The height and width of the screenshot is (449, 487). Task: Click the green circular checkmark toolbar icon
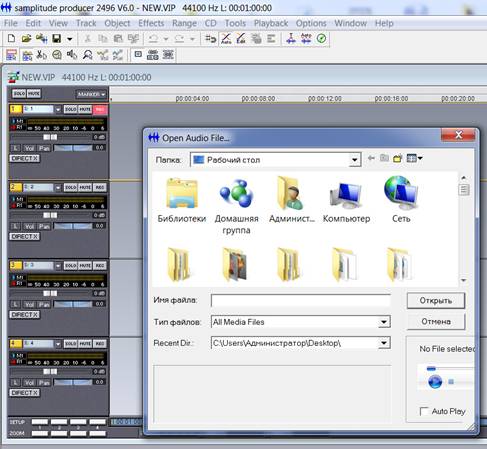point(321,39)
